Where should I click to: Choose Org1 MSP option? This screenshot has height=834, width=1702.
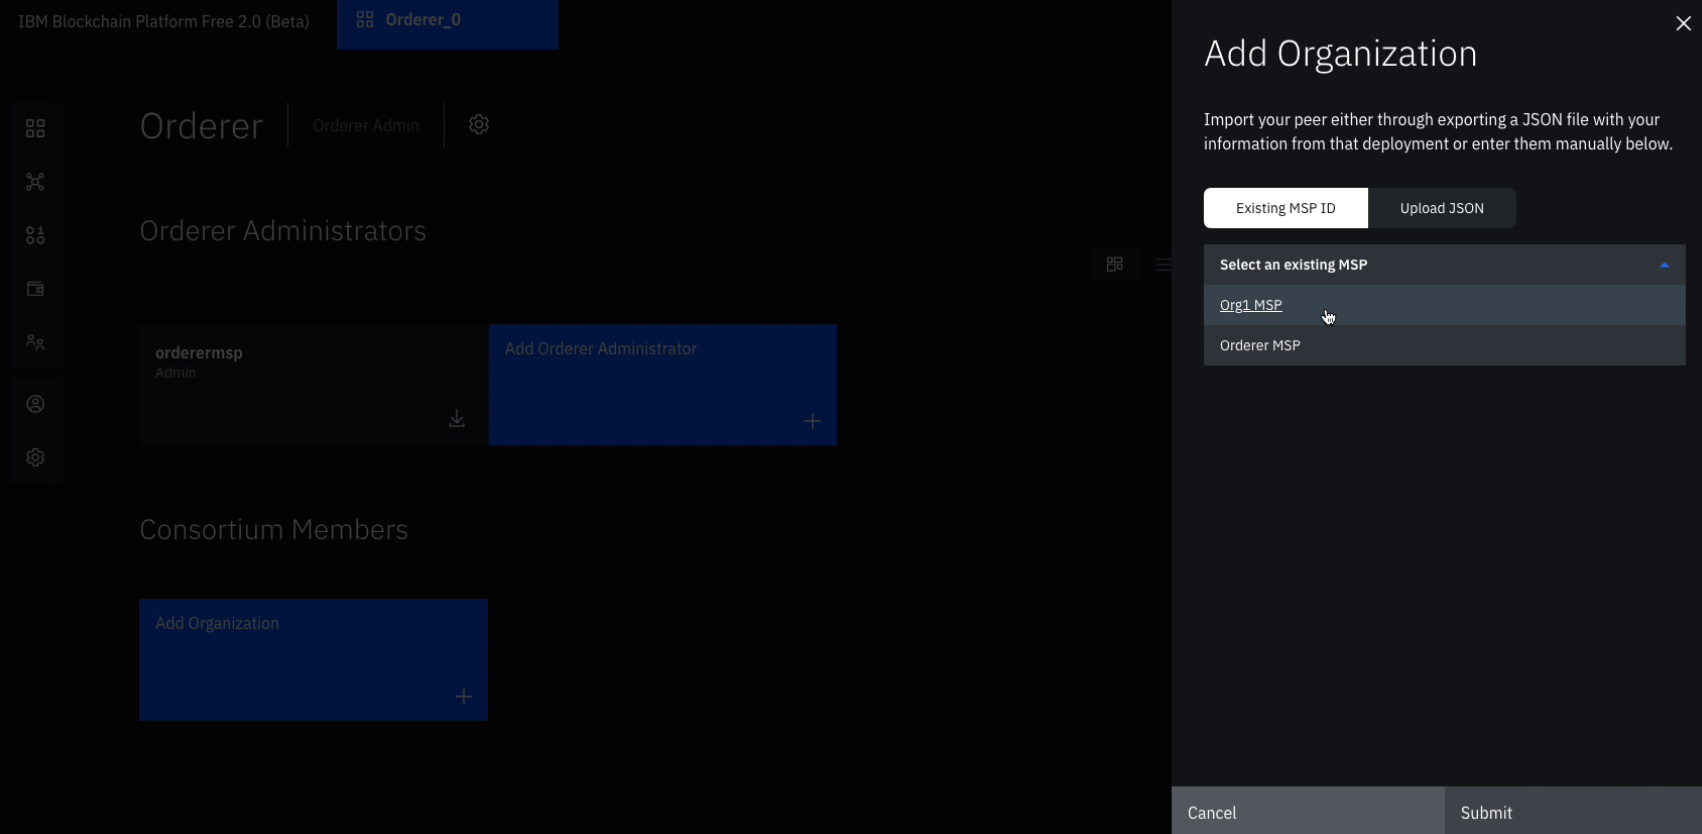click(1445, 305)
